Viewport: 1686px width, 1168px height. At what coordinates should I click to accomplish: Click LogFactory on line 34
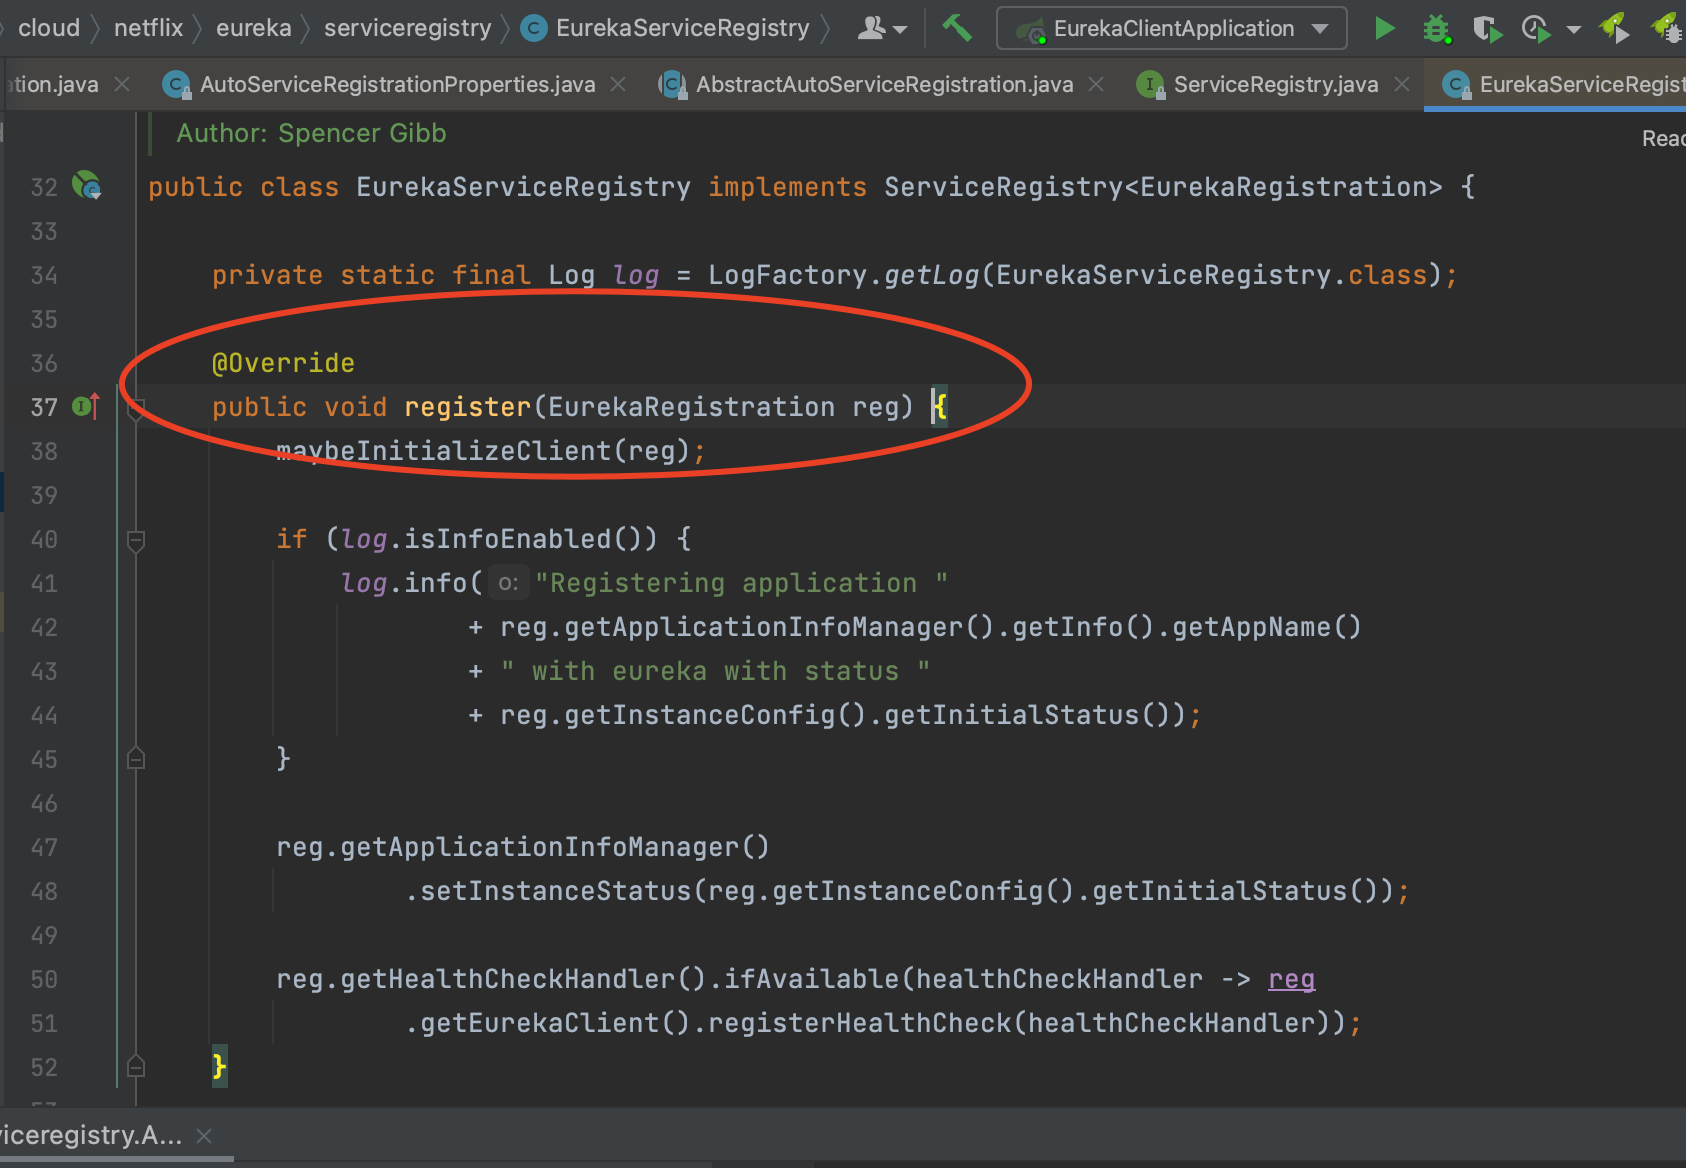[x=787, y=275]
